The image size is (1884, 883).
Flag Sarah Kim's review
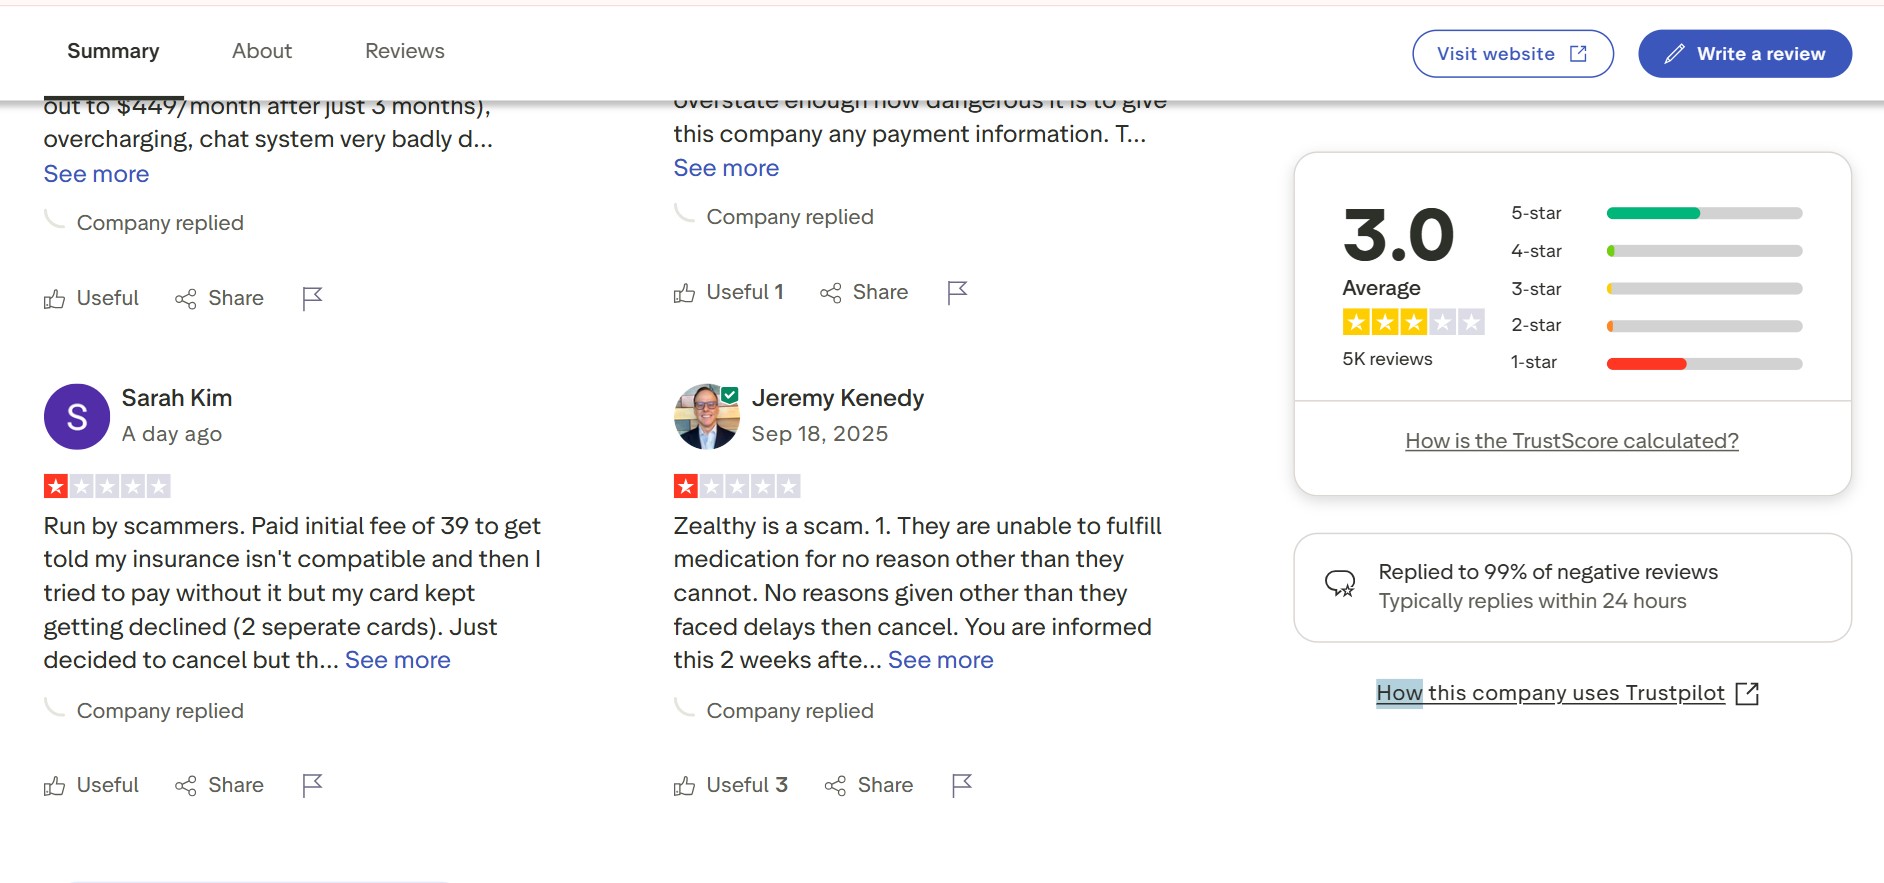click(x=312, y=786)
